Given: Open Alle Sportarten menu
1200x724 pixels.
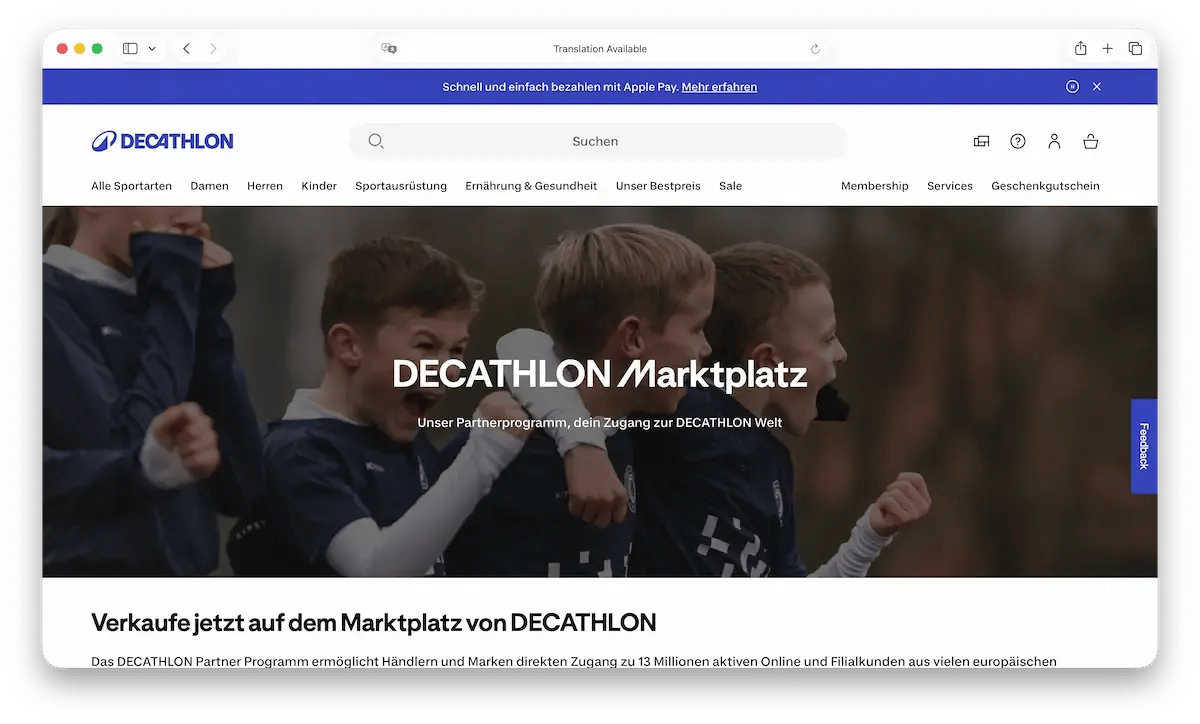Looking at the screenshot, I should click(x=131, y=186).
